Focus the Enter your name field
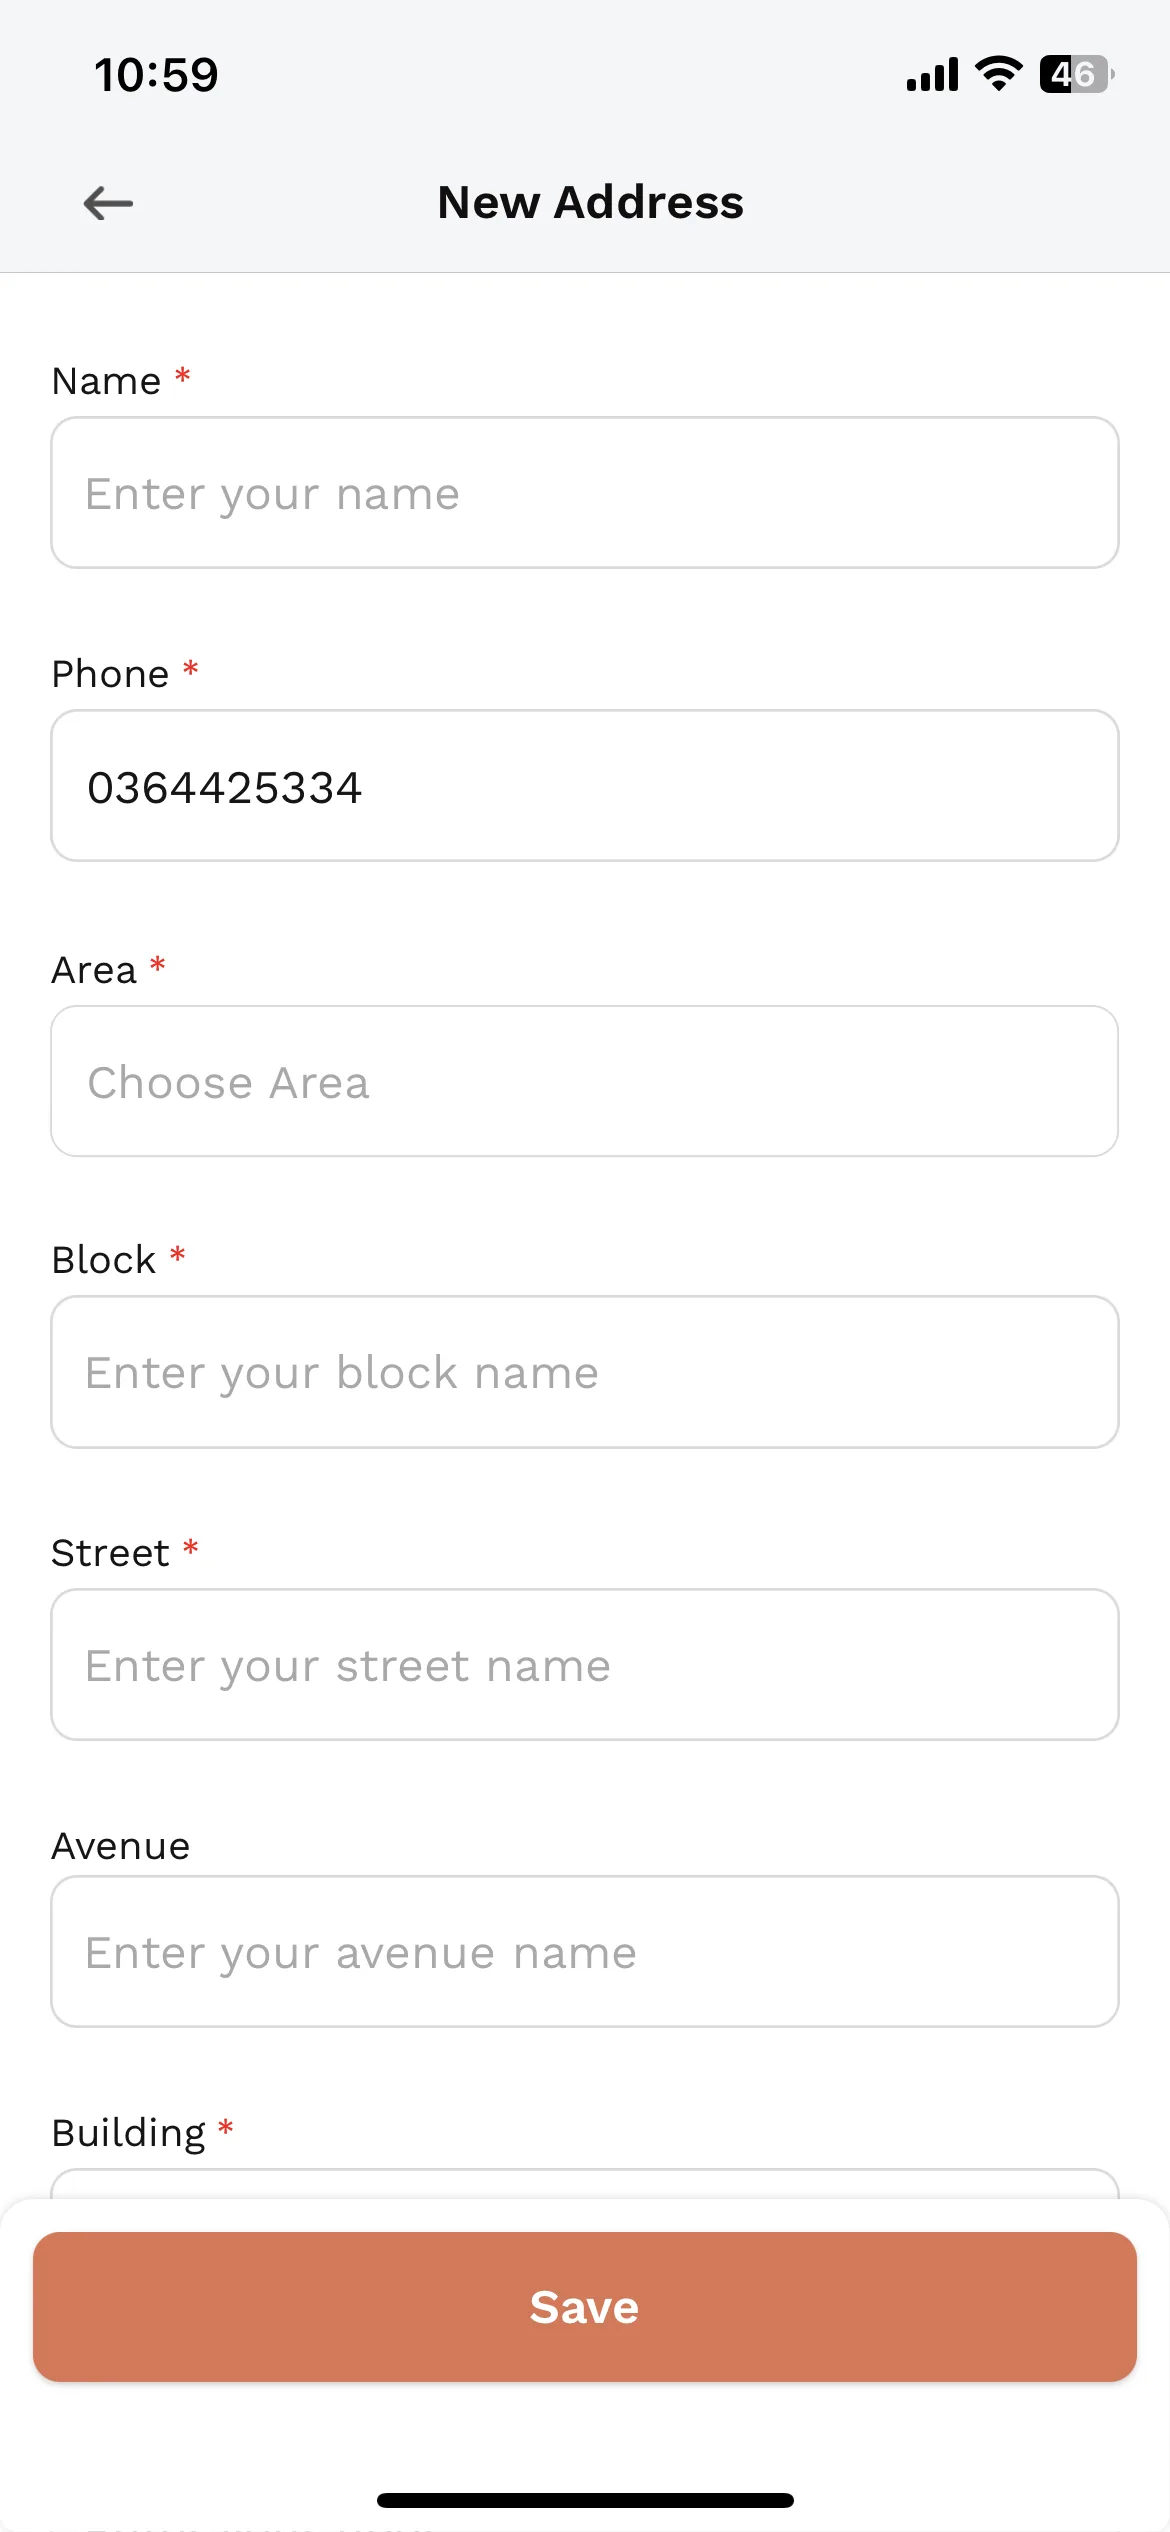 (585, 493)
